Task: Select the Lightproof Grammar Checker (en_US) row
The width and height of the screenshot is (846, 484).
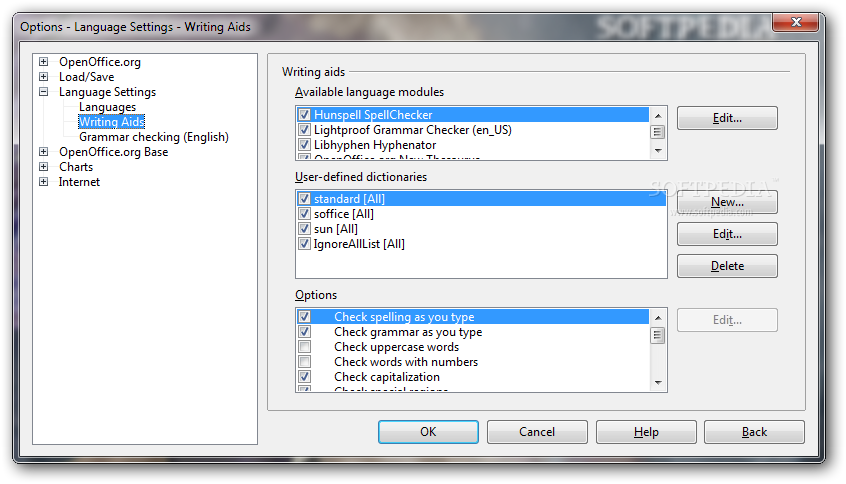Action: [473, 129]
